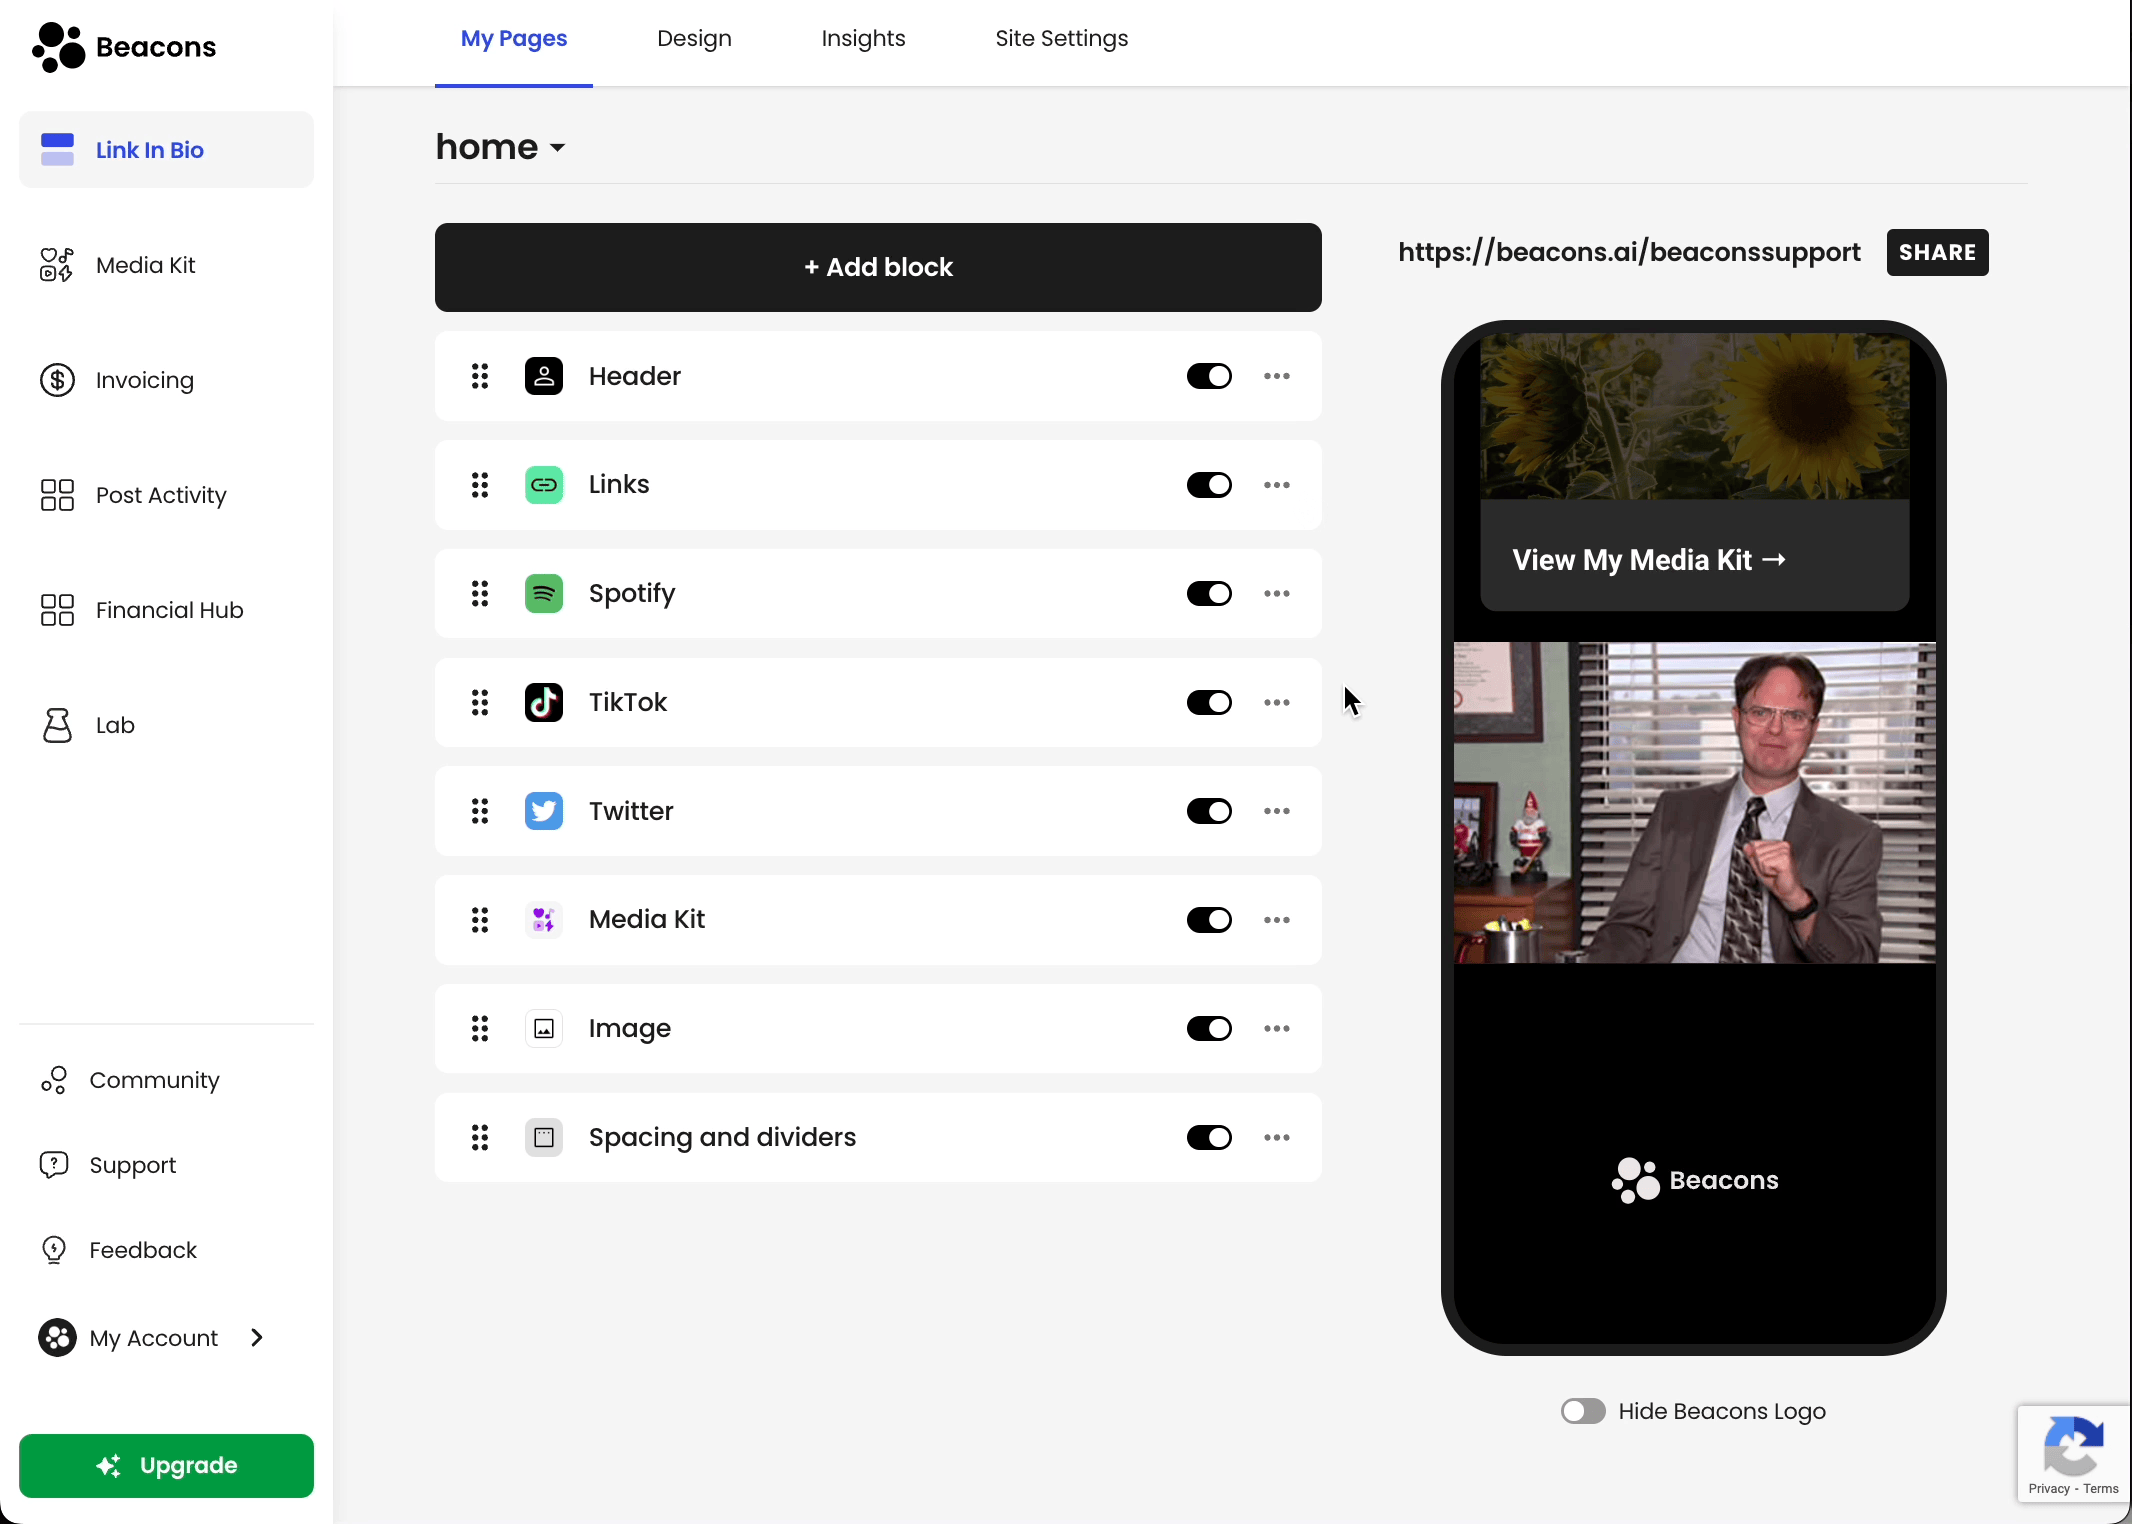2132x1524 pixels.
Task: Open the Insights tab
Action: pos(863,39)
